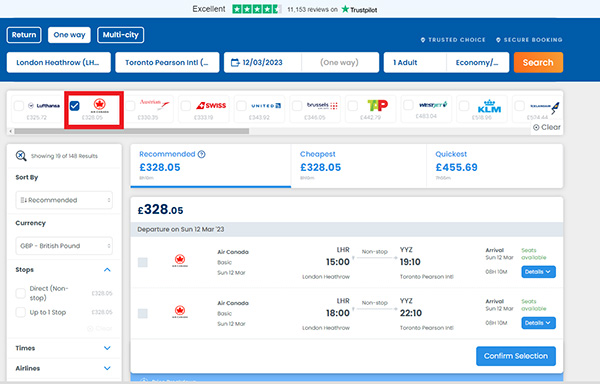Click the orange Search button
Screen dimensions: 600x384
pyautogui.click(x=538, y=62)
